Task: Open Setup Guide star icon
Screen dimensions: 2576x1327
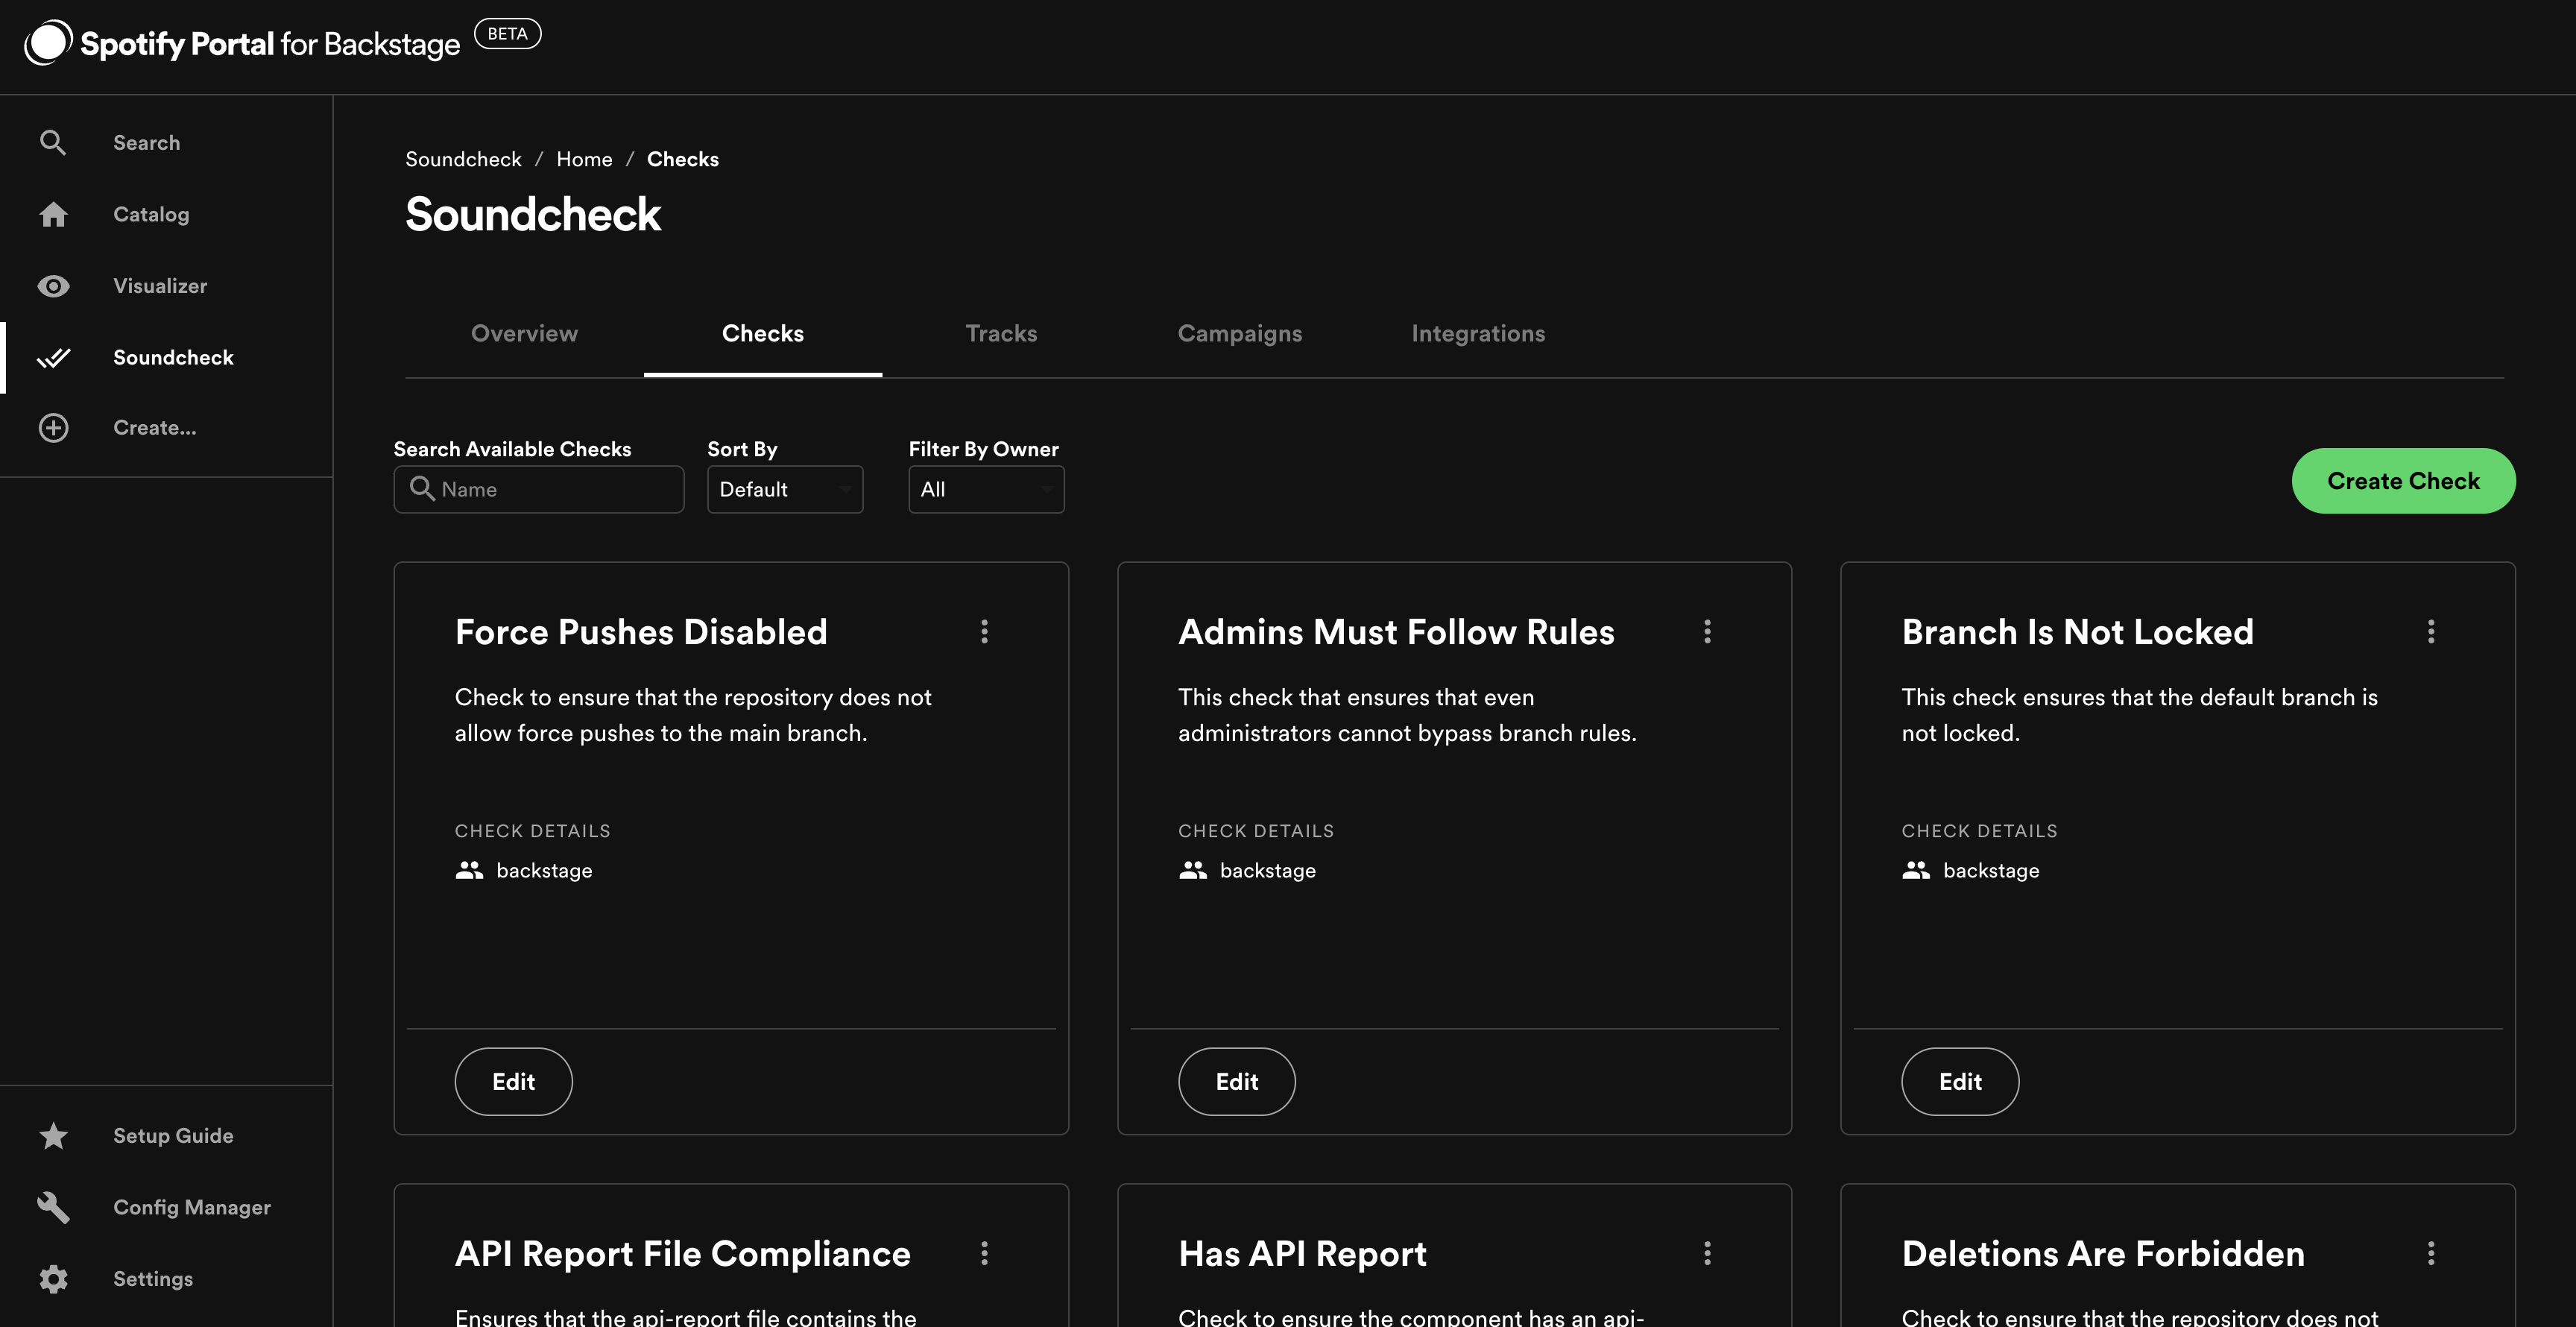Action: (53, 1136)
